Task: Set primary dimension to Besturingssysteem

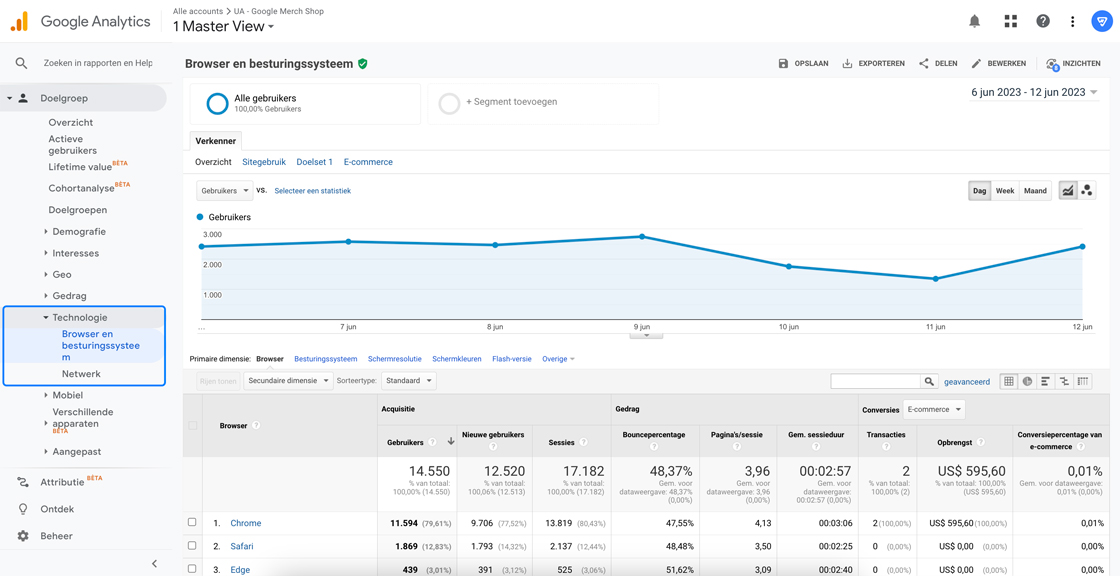Action: tap(326, 359)
